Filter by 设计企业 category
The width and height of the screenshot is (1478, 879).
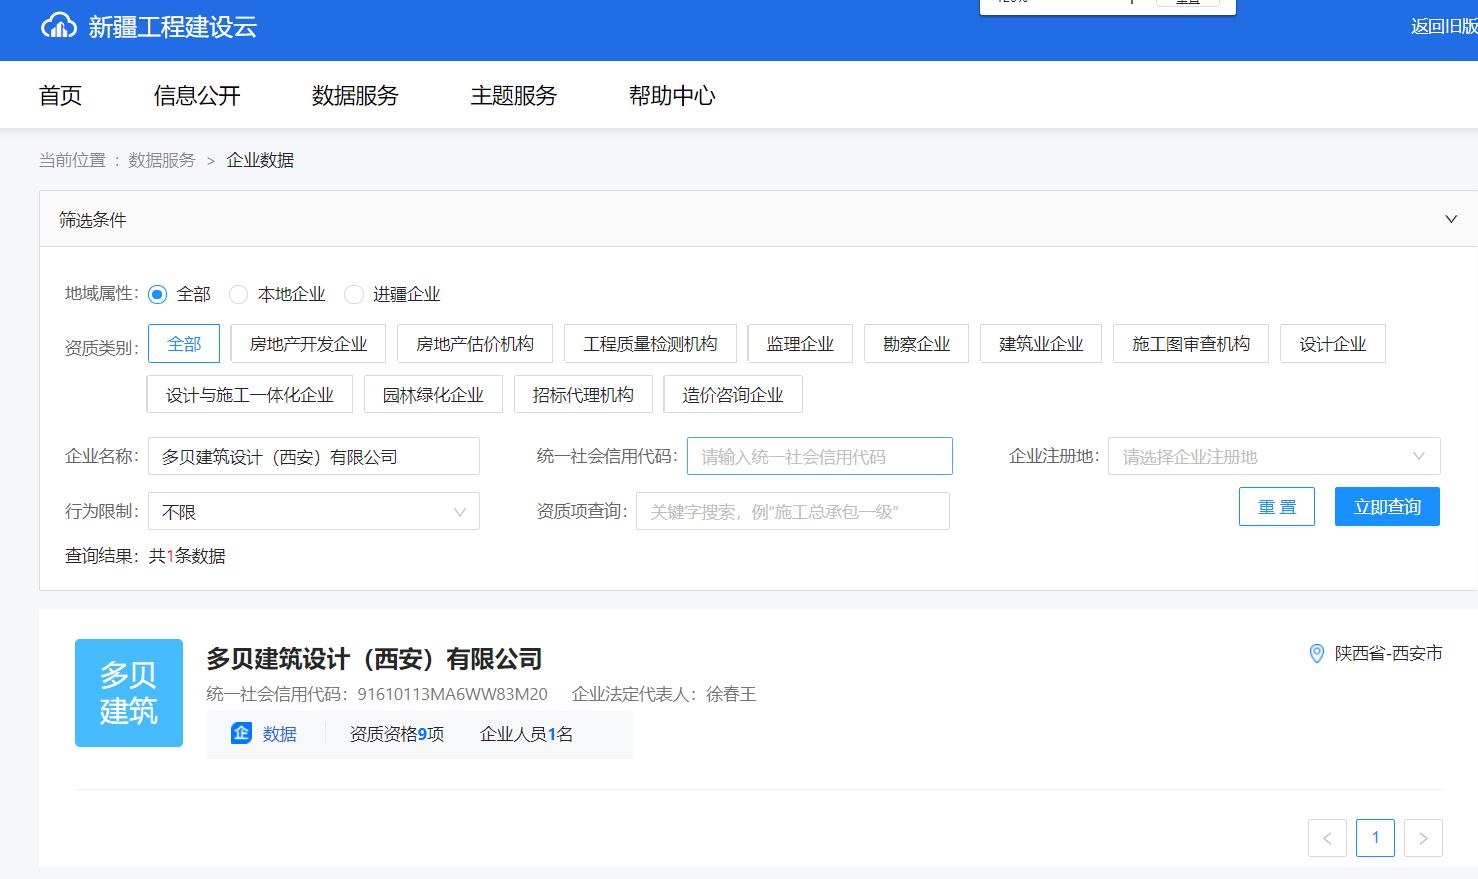pos(1333,344)
